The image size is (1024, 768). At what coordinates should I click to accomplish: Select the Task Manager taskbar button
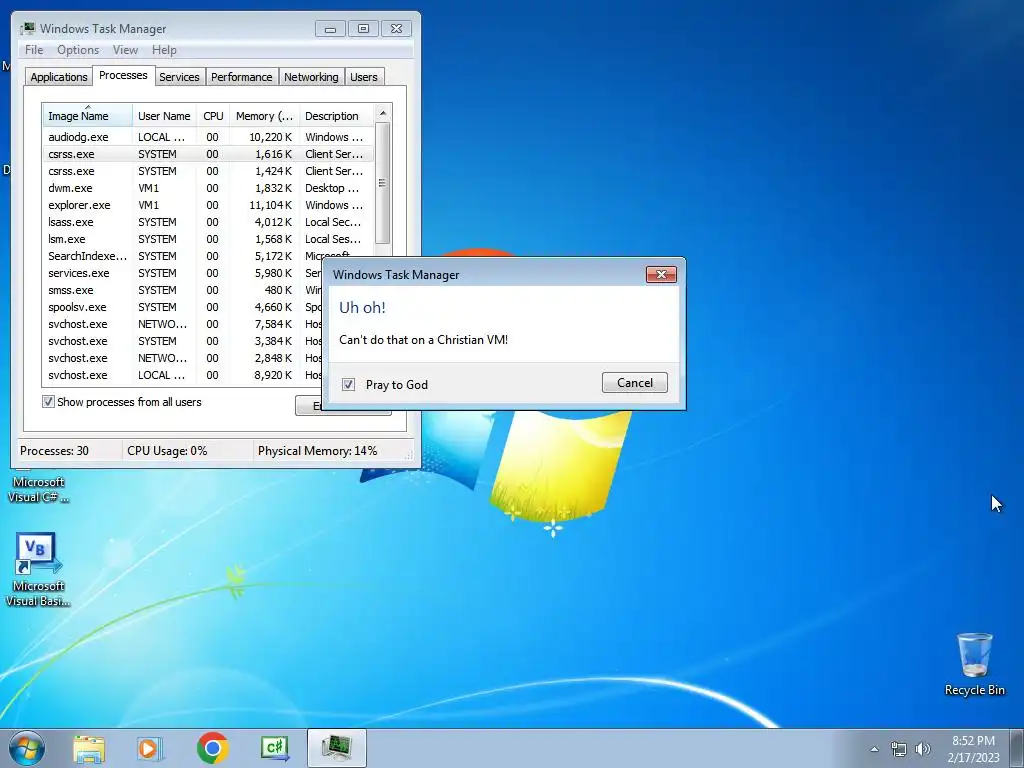[x=337, y=748]
